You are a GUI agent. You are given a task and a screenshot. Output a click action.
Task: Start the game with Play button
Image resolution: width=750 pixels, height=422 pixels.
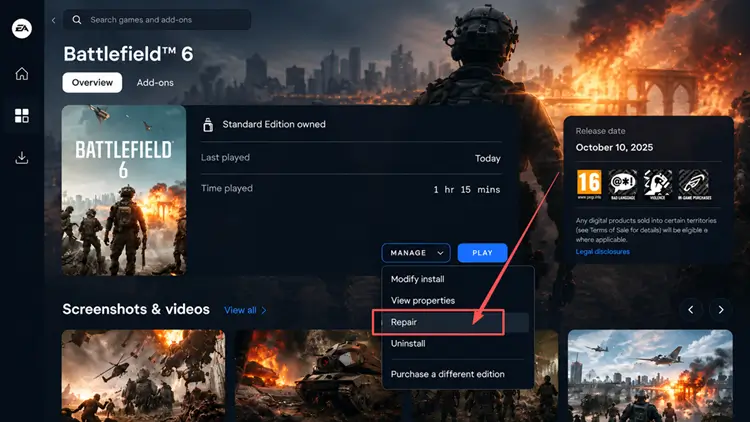pos(482,253)
